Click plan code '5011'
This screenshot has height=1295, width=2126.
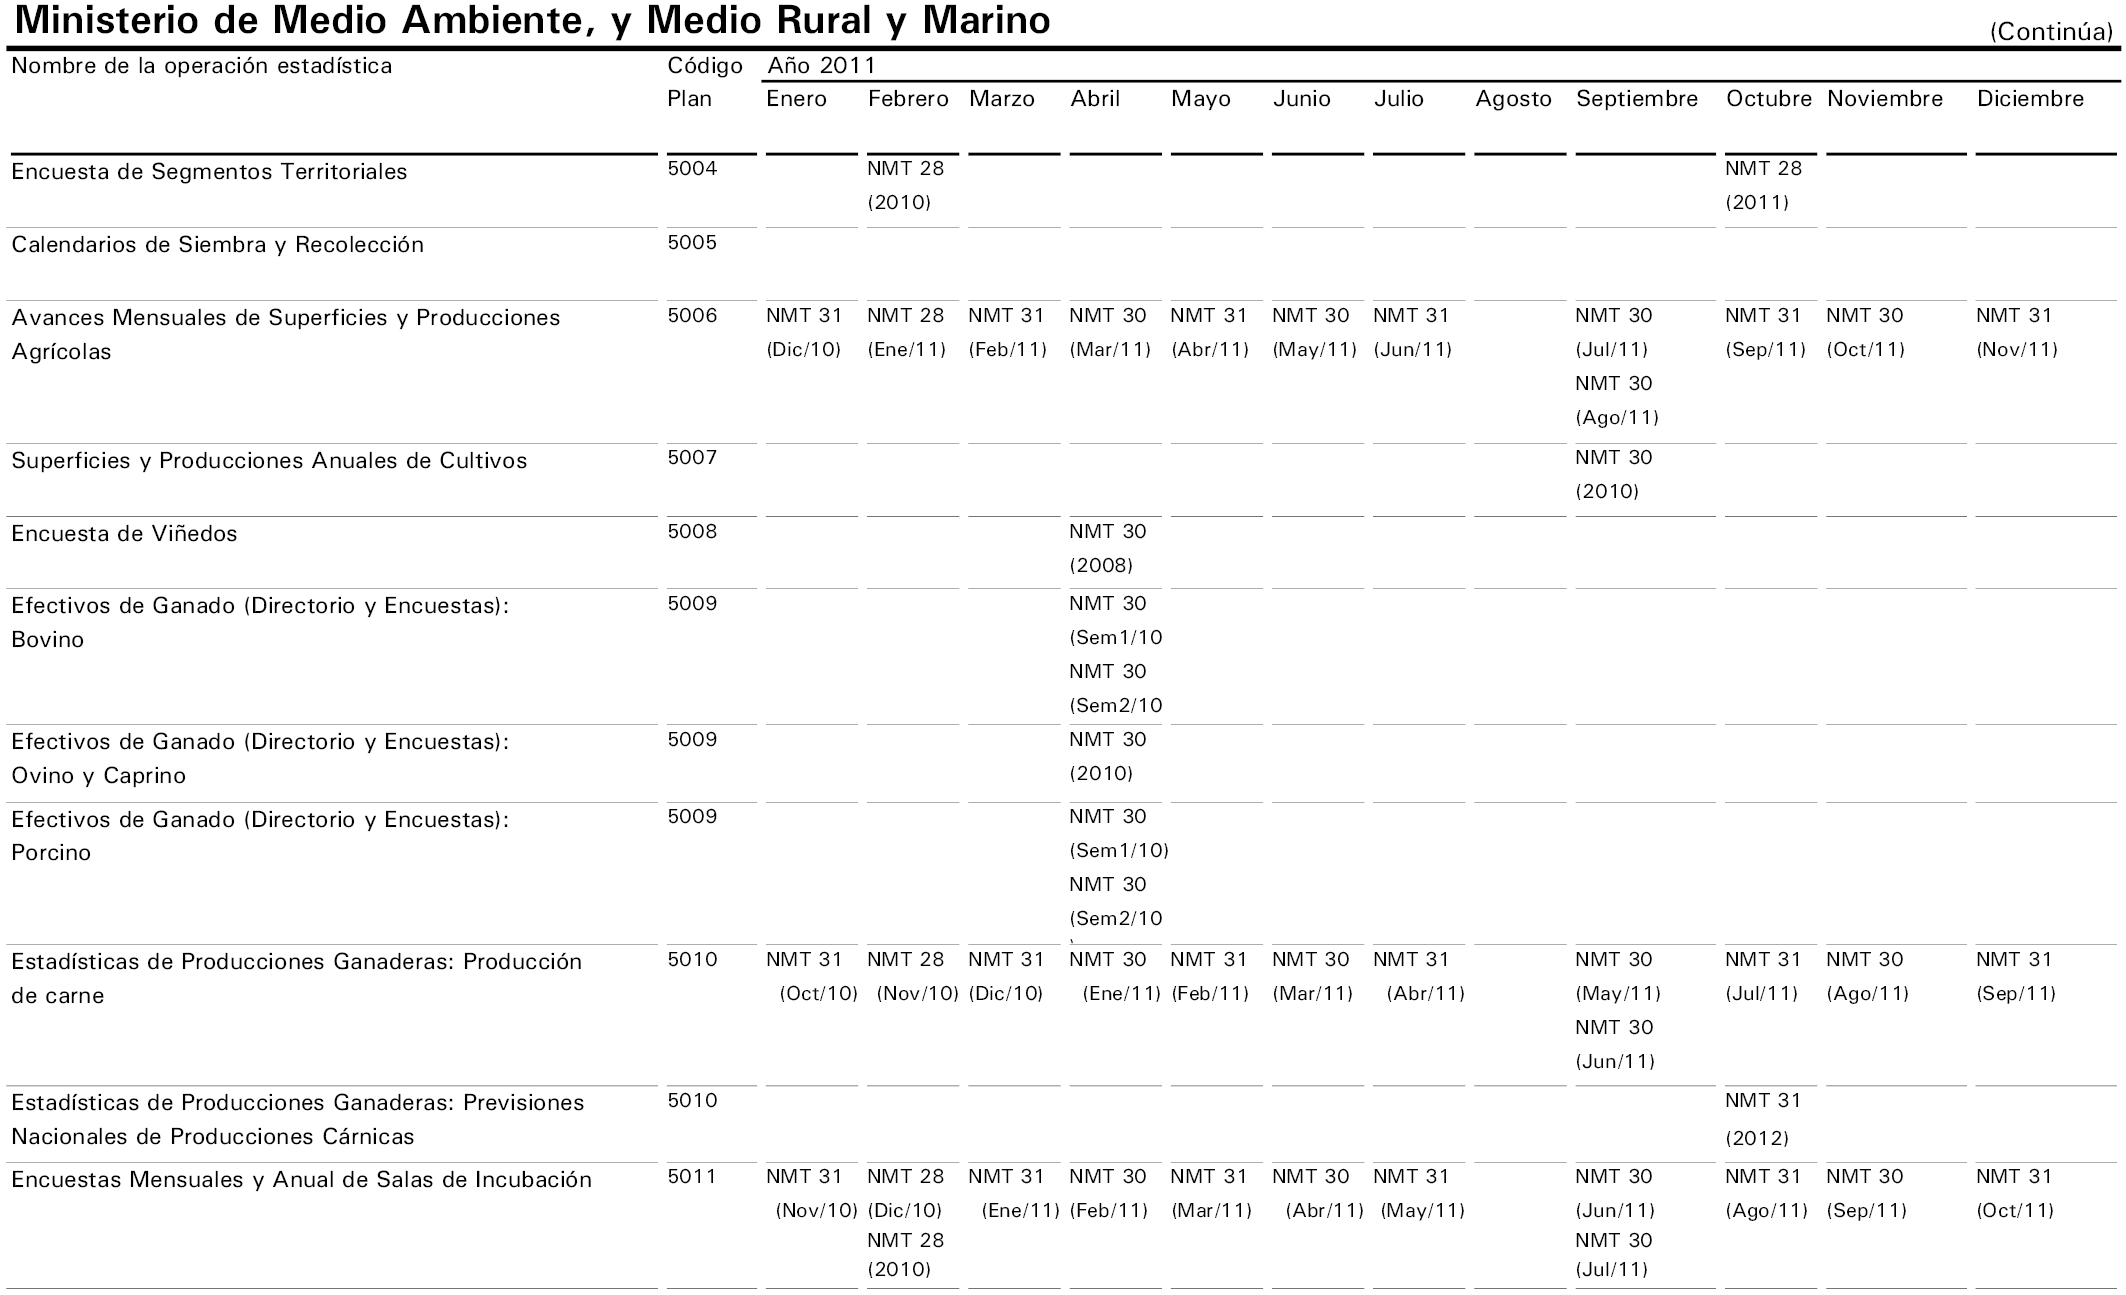click(693, 1177)
